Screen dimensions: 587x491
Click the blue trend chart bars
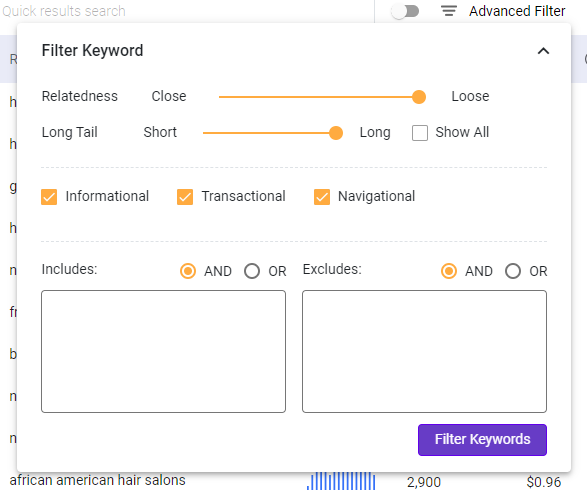tap(341, 481)
